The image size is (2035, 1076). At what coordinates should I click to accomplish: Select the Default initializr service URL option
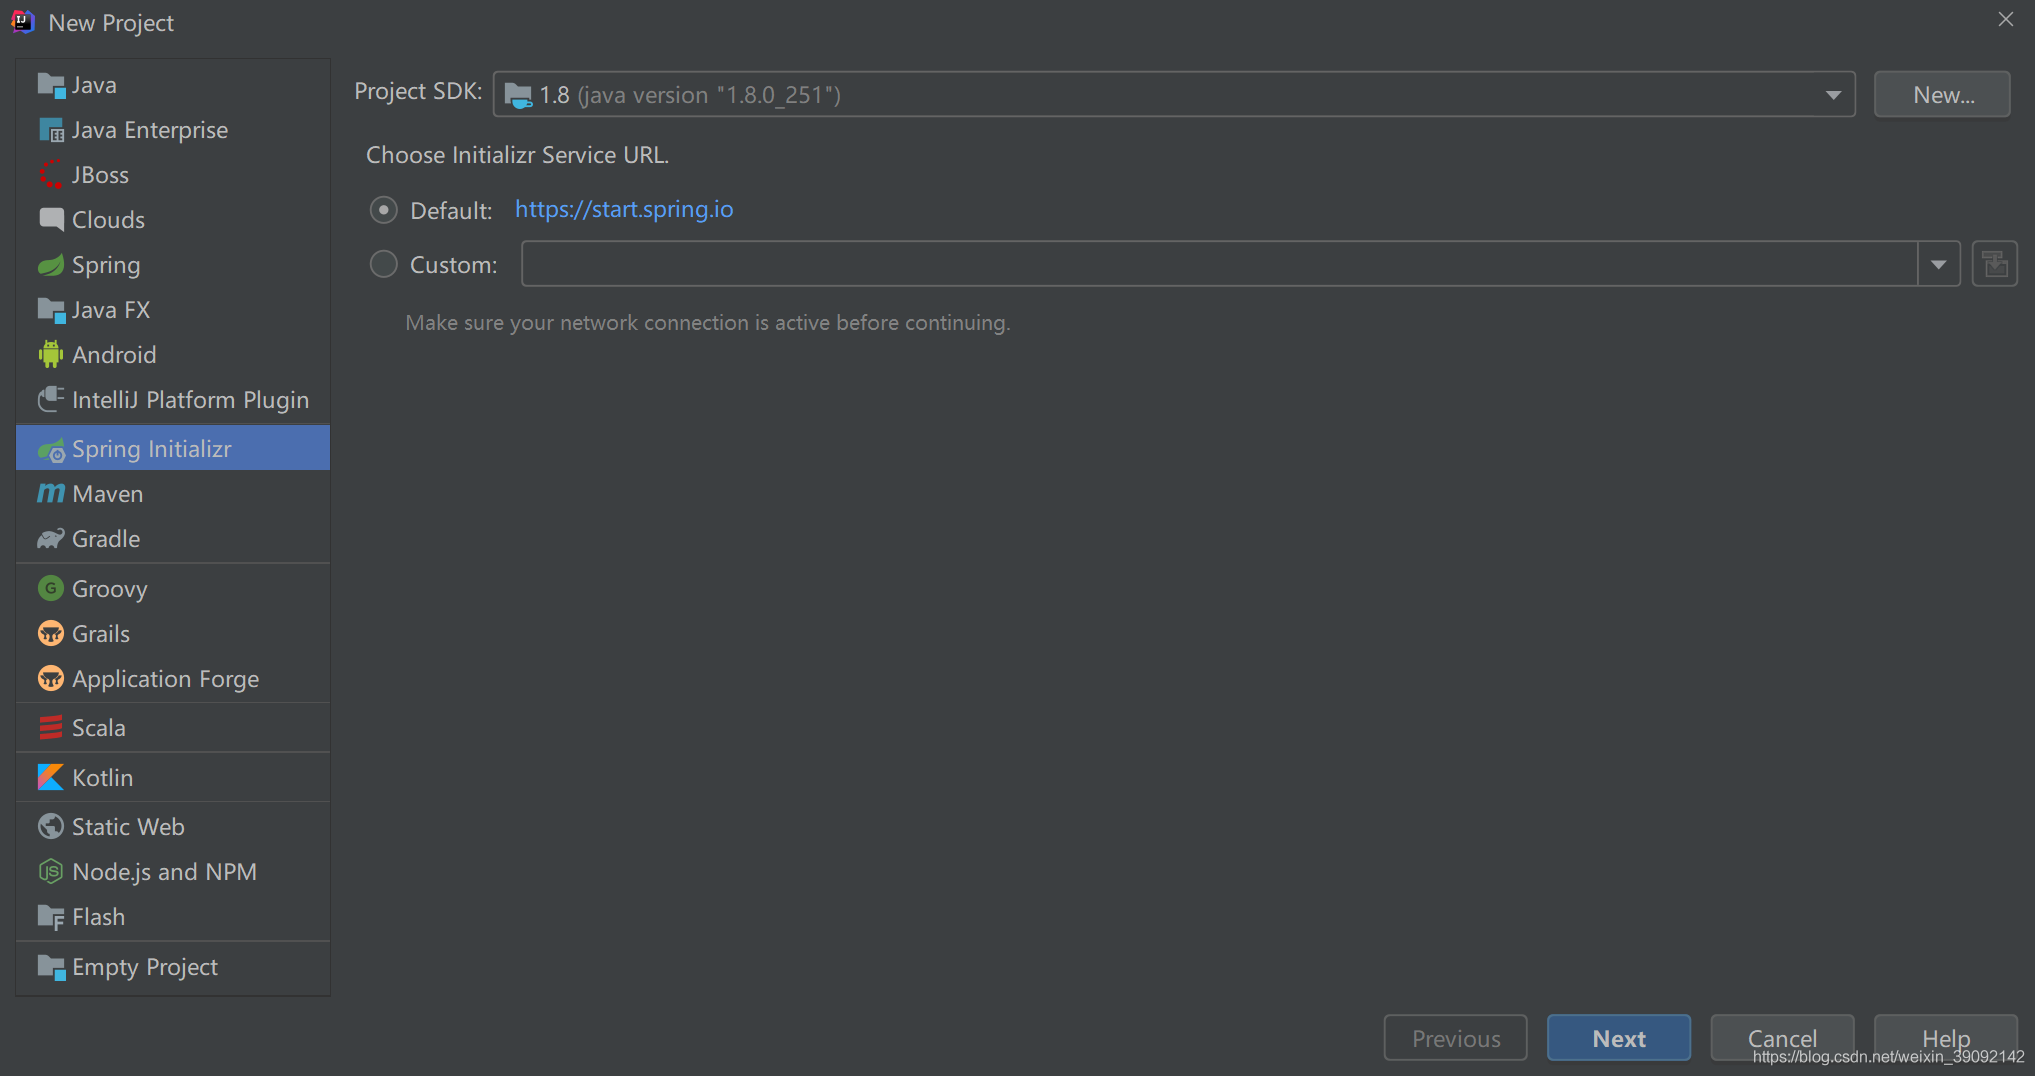383,209
